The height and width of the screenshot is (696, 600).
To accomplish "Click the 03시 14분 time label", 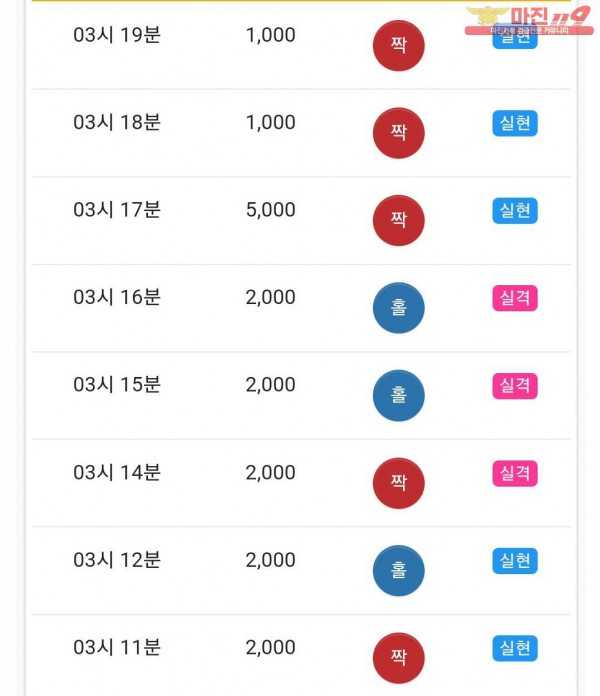I will [x=117, y=472].
